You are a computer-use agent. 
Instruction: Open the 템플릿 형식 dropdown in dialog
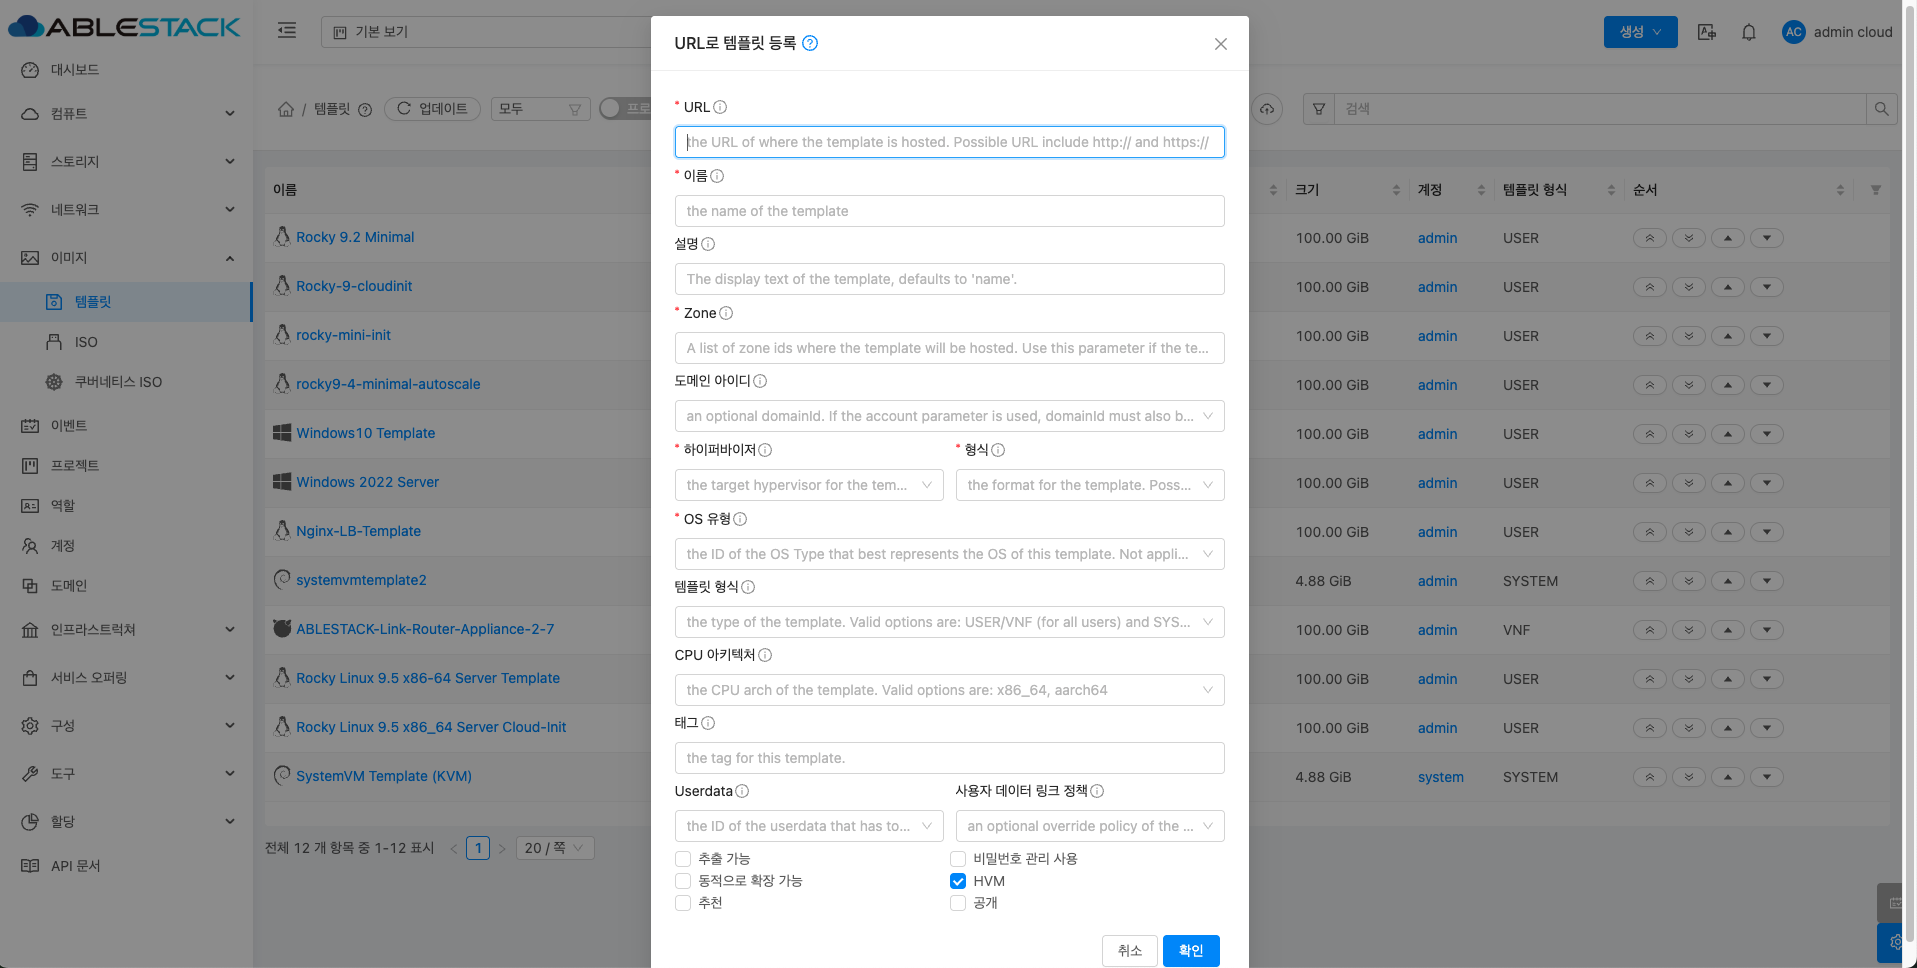click(x=950, y=622)
